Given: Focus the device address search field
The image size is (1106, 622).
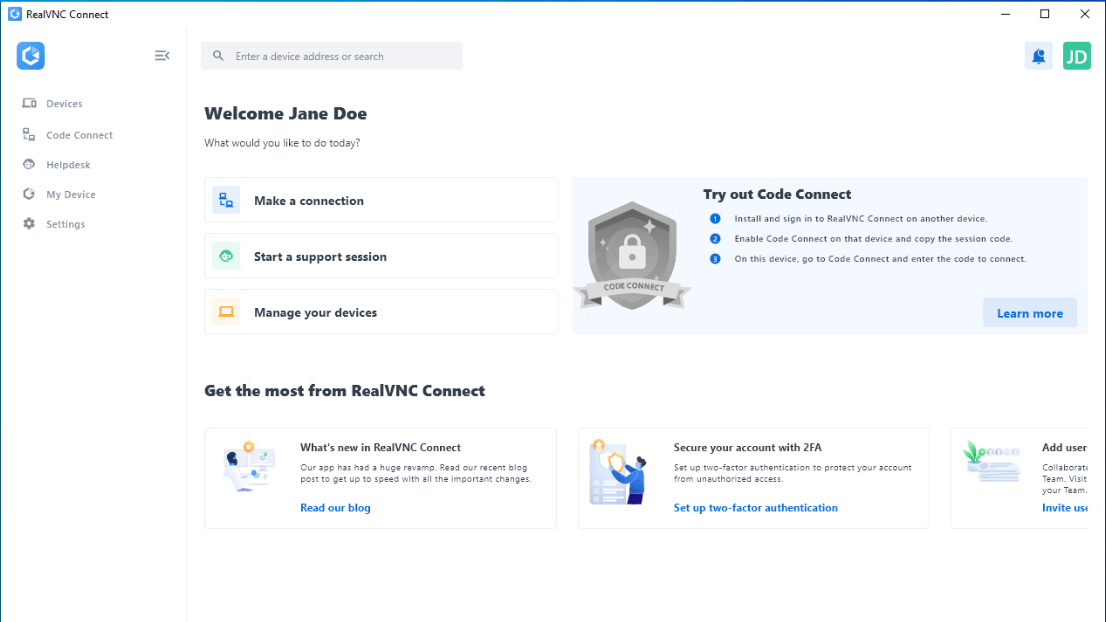Looking at the screenshot, I should (x=340, y=57).
